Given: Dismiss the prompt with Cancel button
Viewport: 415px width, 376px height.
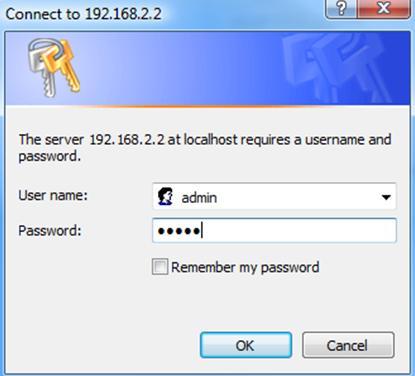Looking at the screenshot, I should [x=348, y=345].
